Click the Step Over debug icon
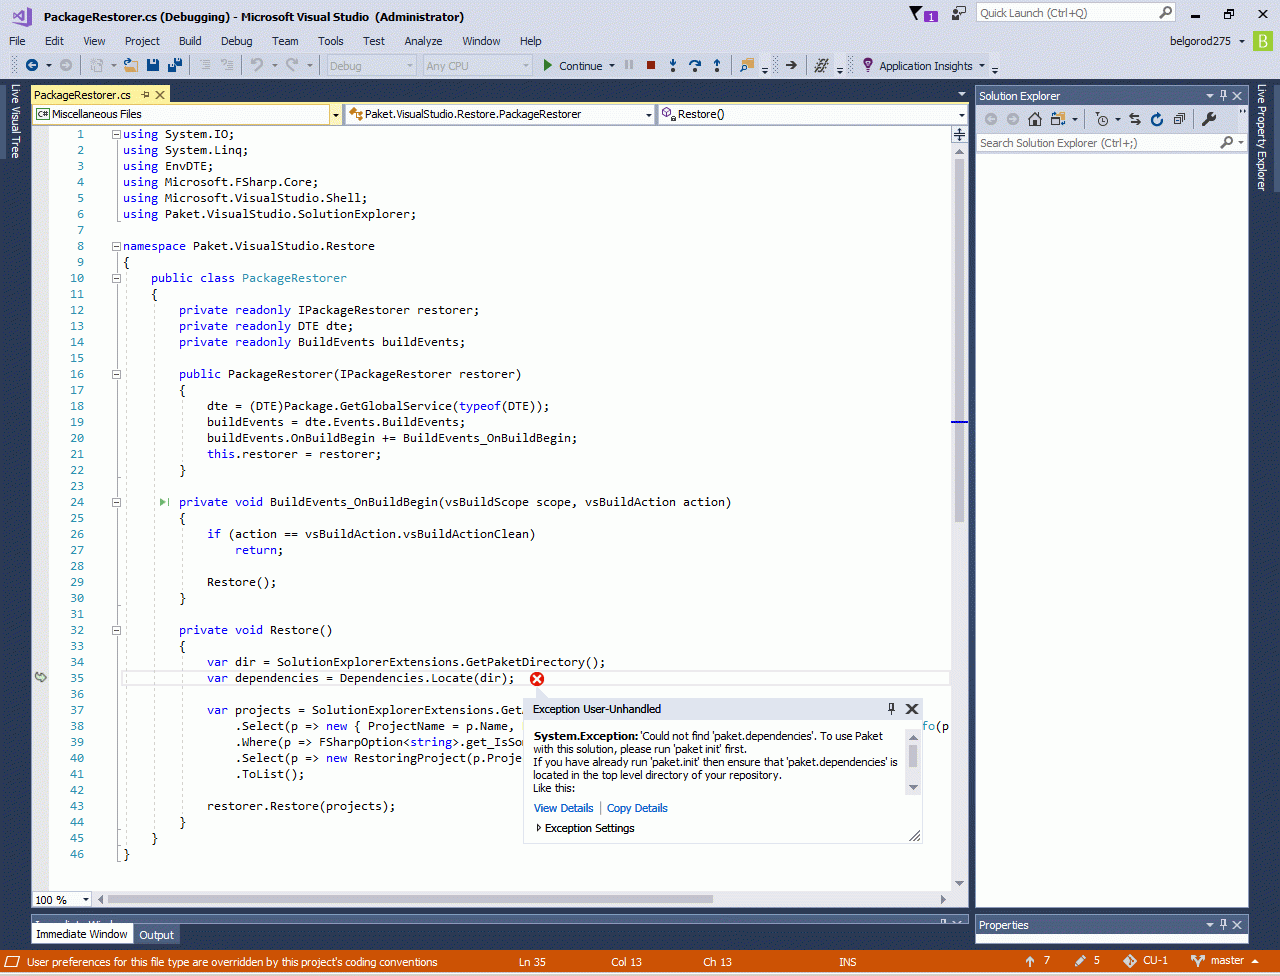 (695, 66)
